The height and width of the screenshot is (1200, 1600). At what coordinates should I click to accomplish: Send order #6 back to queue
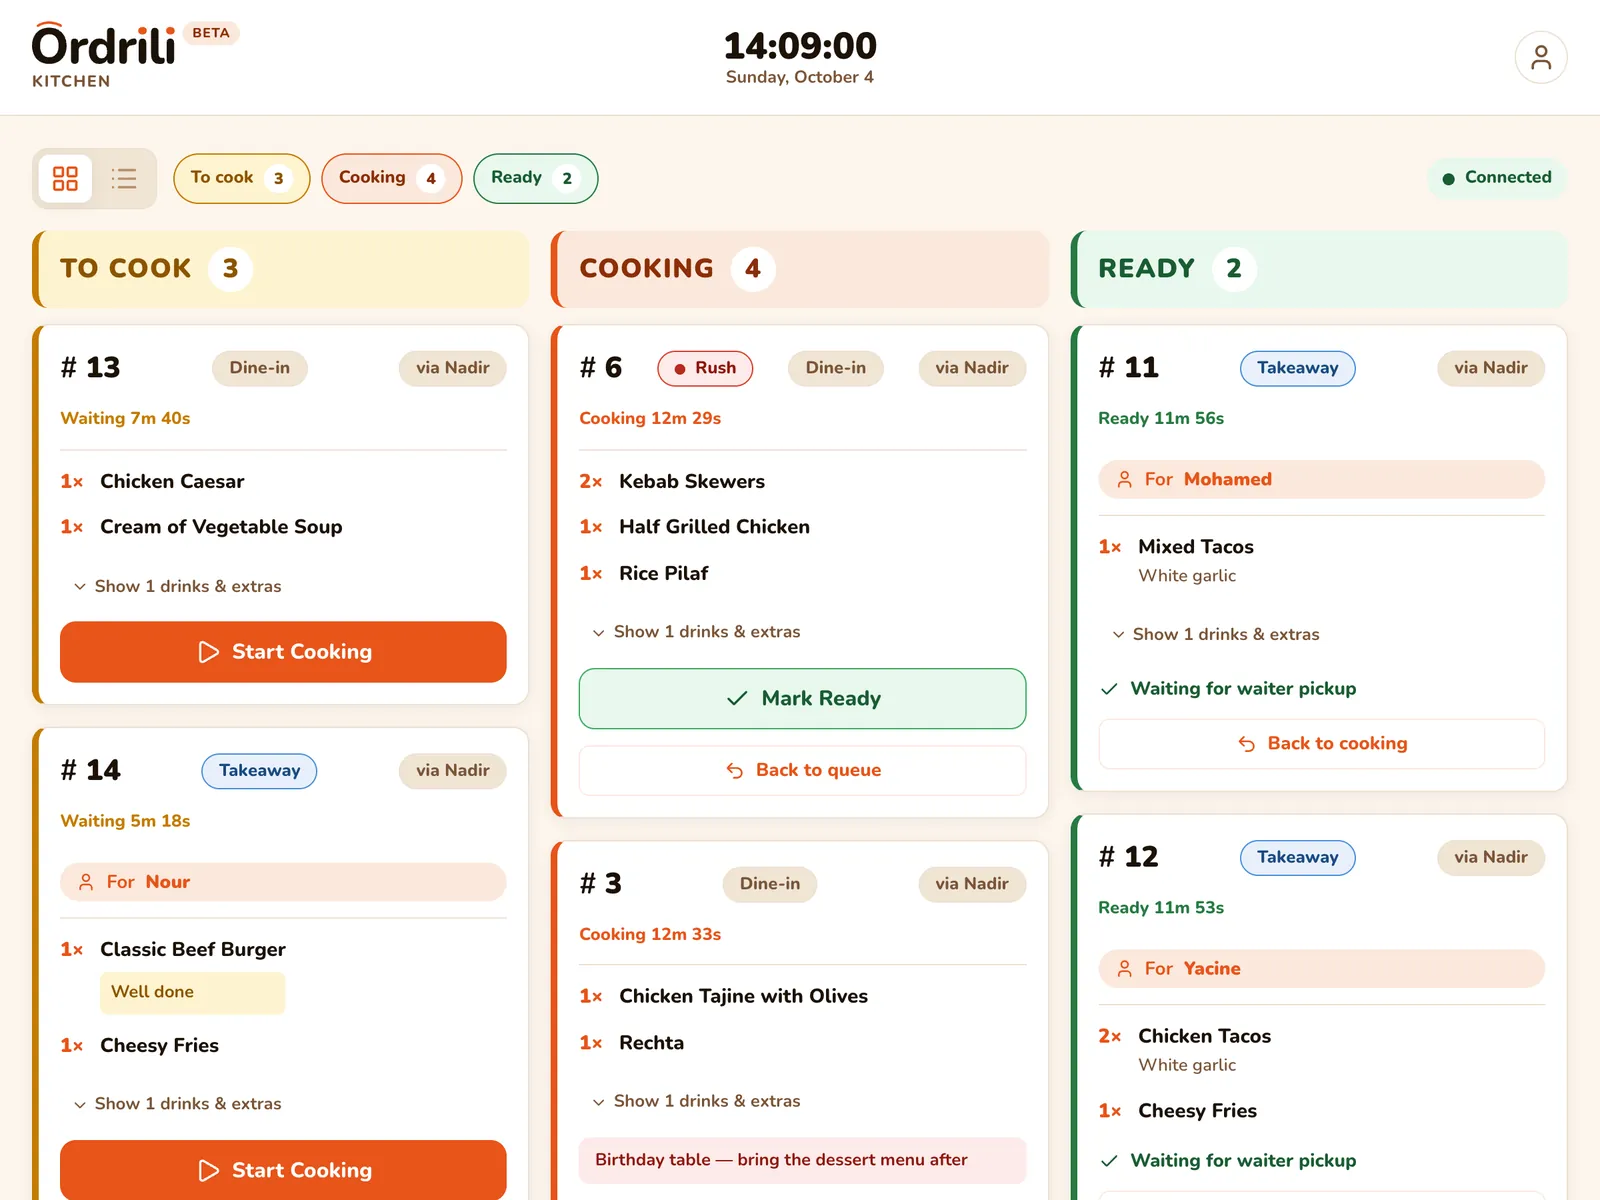click(802, 770)
